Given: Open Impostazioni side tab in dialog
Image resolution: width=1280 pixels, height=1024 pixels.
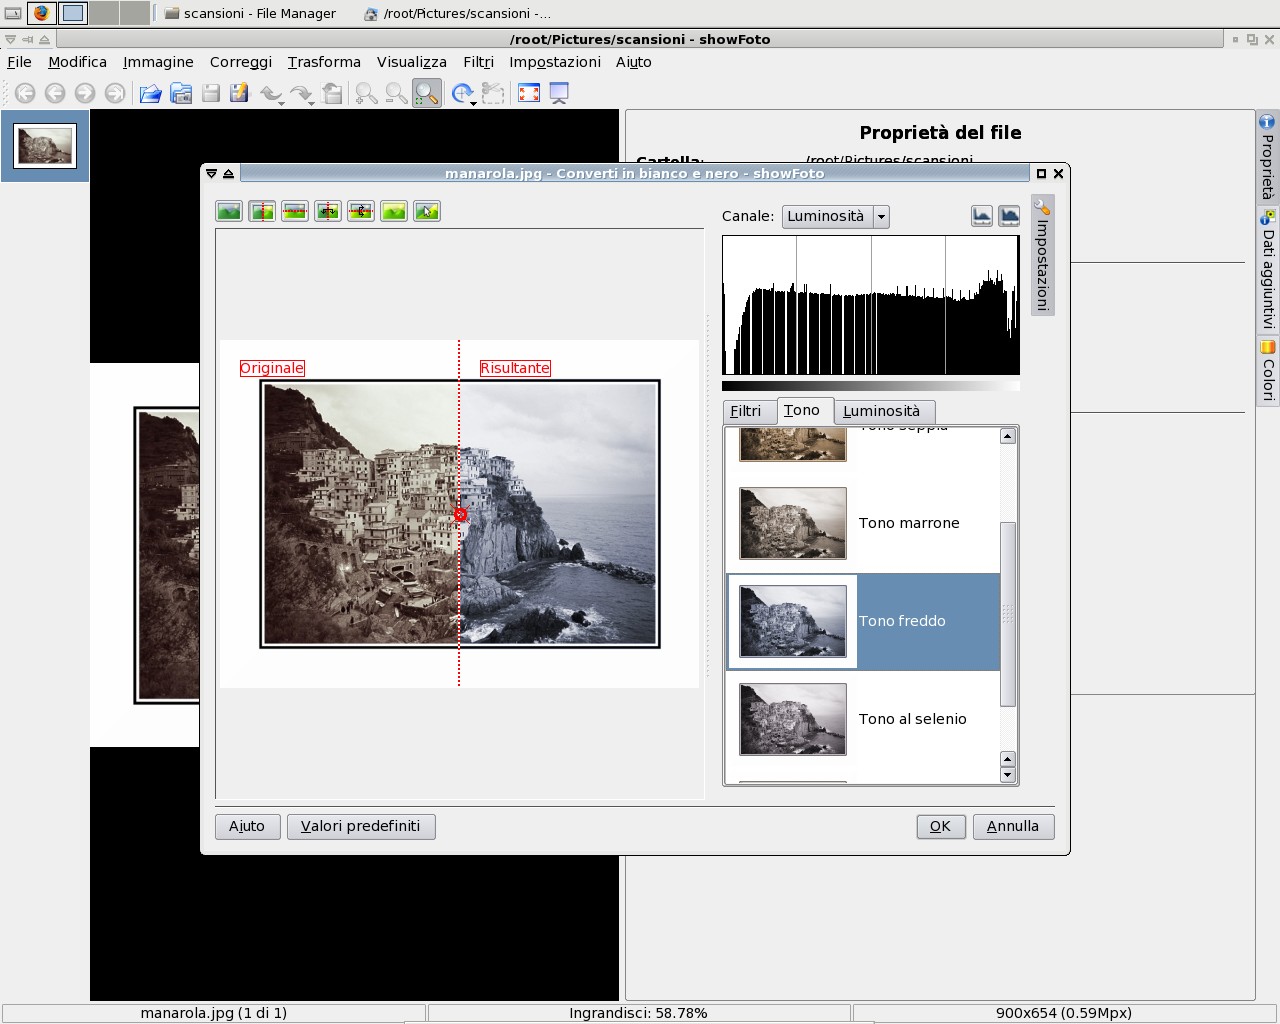Looking at the screenshot, I should (1042, 255).
